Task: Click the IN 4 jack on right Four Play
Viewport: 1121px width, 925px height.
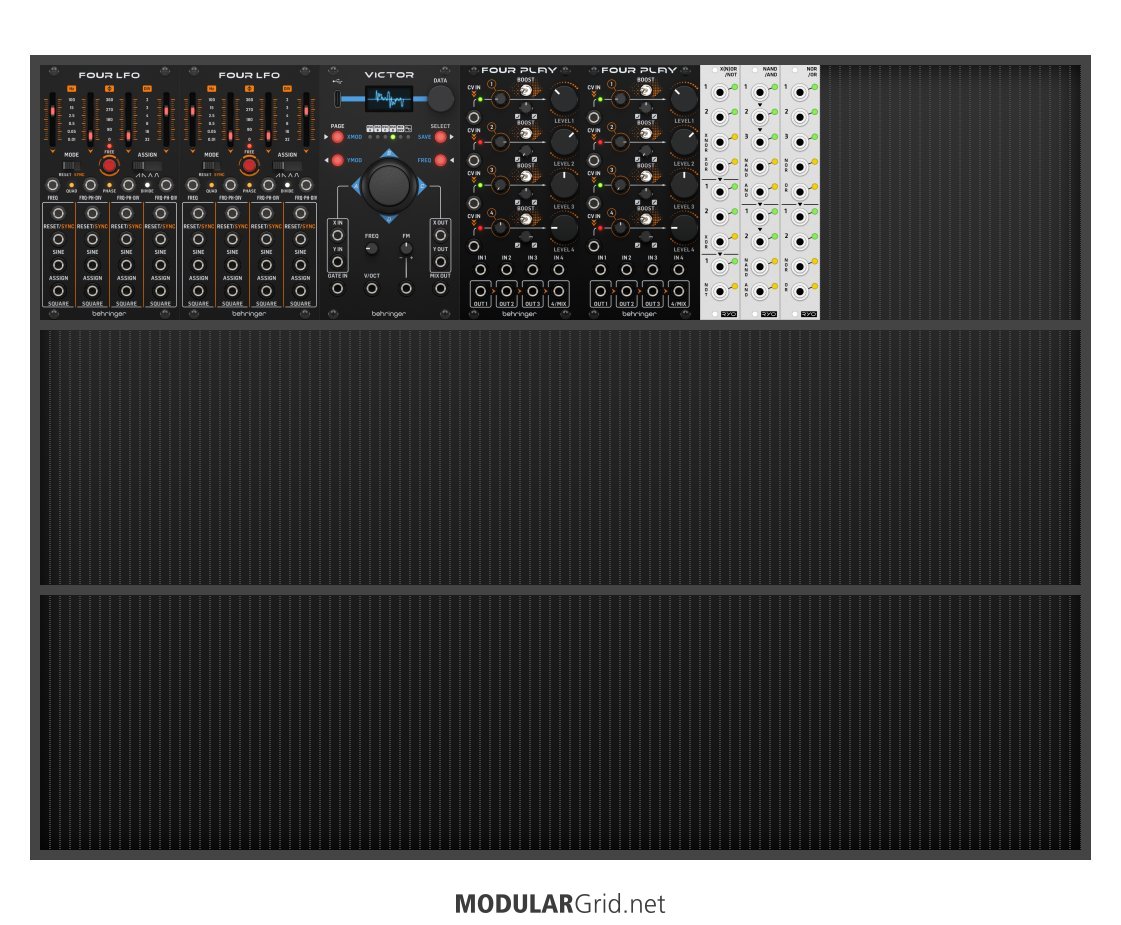Action: [x=678, y=270]
